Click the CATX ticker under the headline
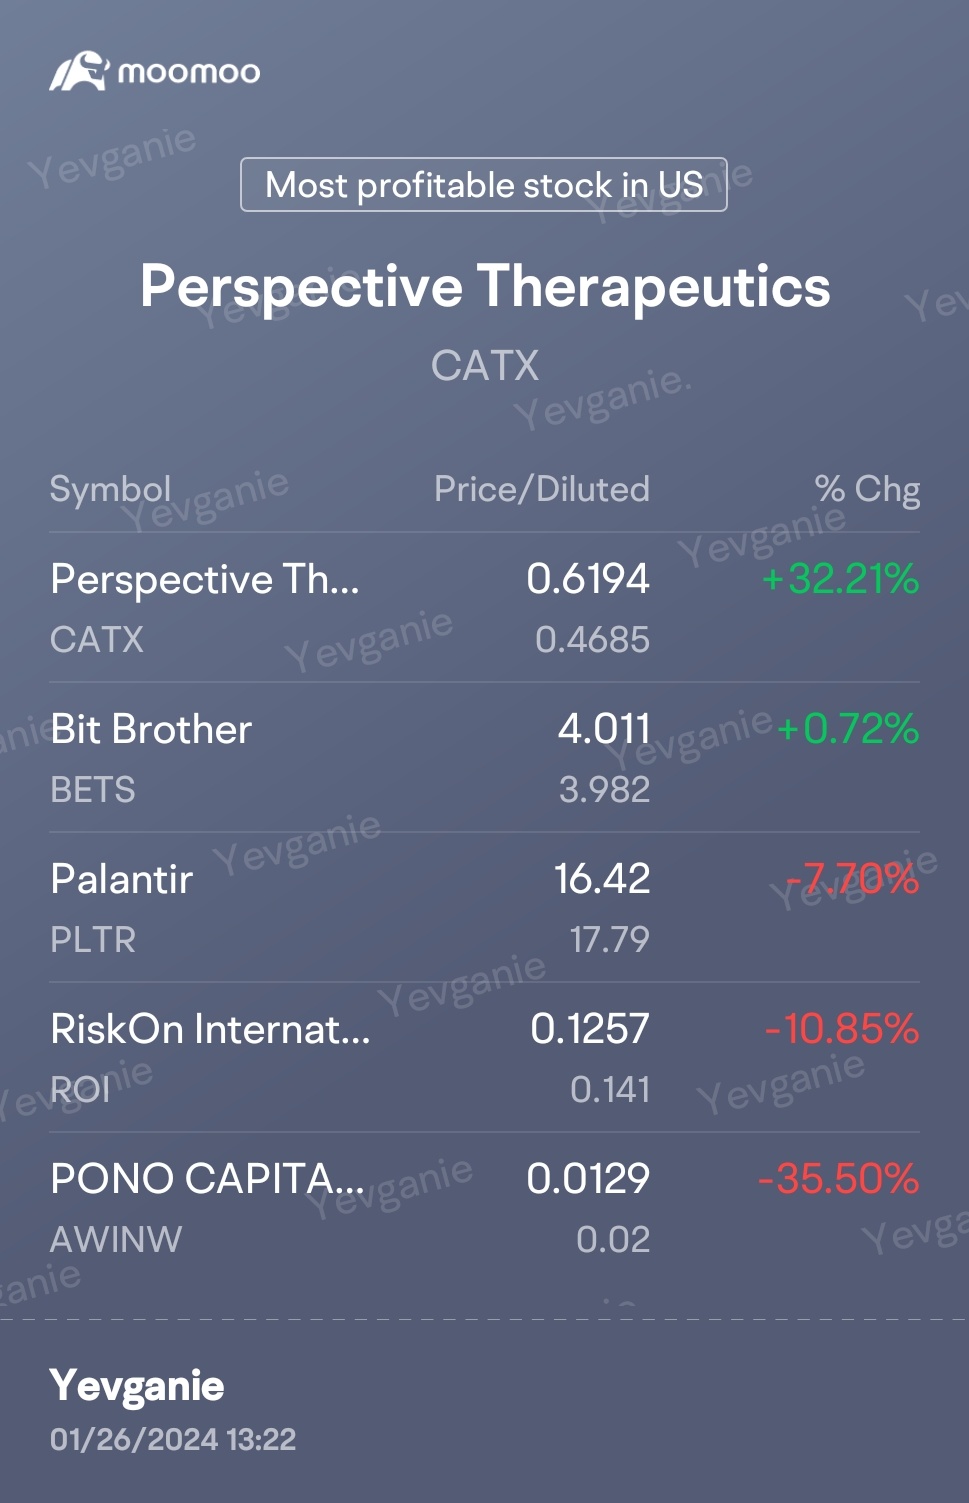The image size is (969, 1503). pyautogui.click(x=485, y=366)
